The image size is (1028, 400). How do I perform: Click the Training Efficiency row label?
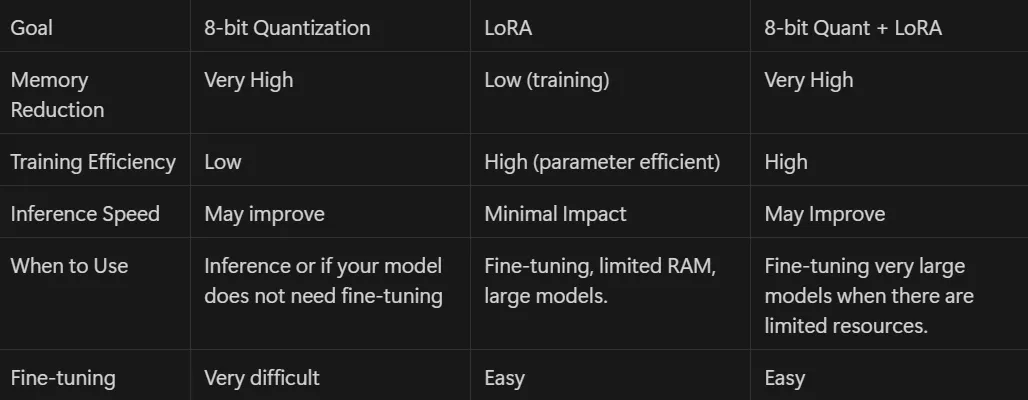point(93,162)
